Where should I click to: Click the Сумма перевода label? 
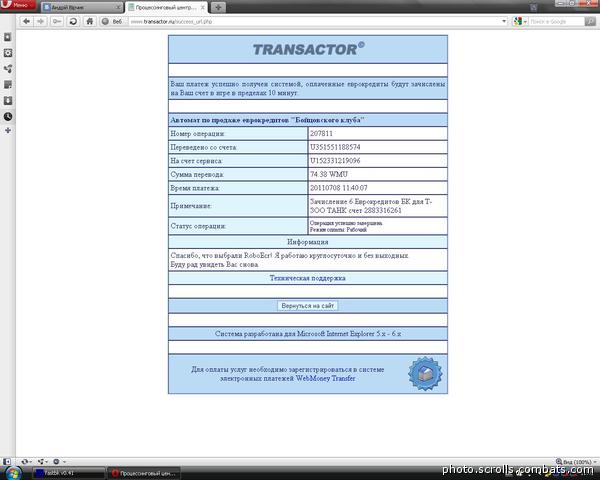pos(197,175)
